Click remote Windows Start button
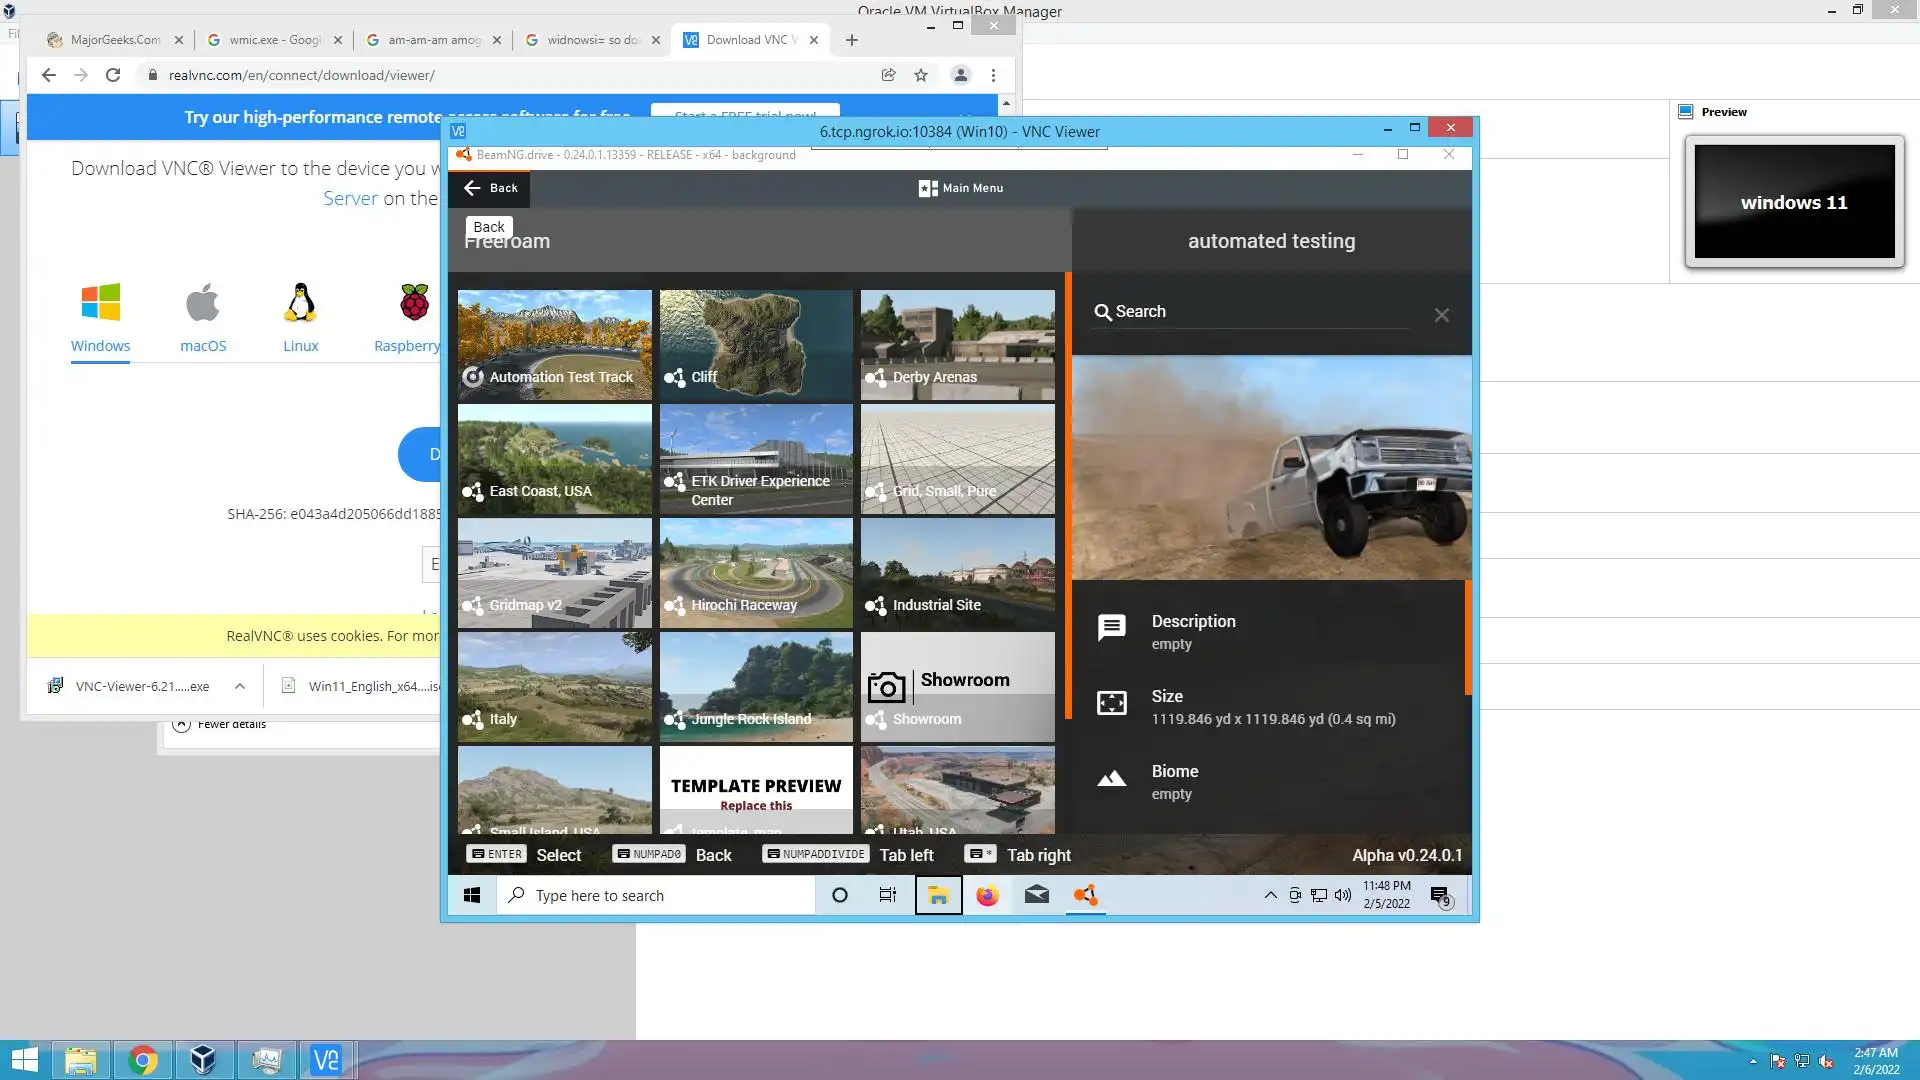1920x1080 pixels. tap(472, 895)
